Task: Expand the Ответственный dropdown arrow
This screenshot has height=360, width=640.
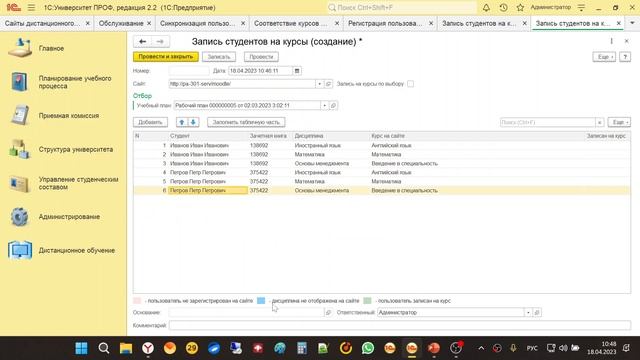Action: [528, 312]
